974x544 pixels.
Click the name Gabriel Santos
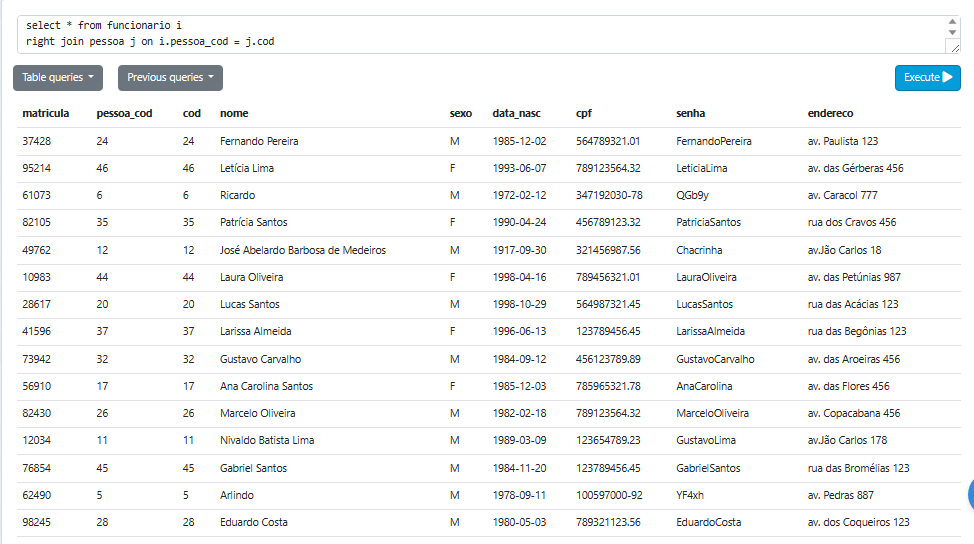[x=253, y=468]
